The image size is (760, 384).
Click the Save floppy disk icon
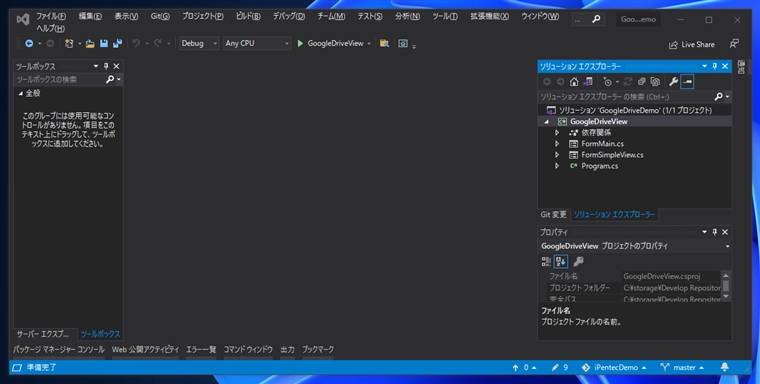pos(104,44)
